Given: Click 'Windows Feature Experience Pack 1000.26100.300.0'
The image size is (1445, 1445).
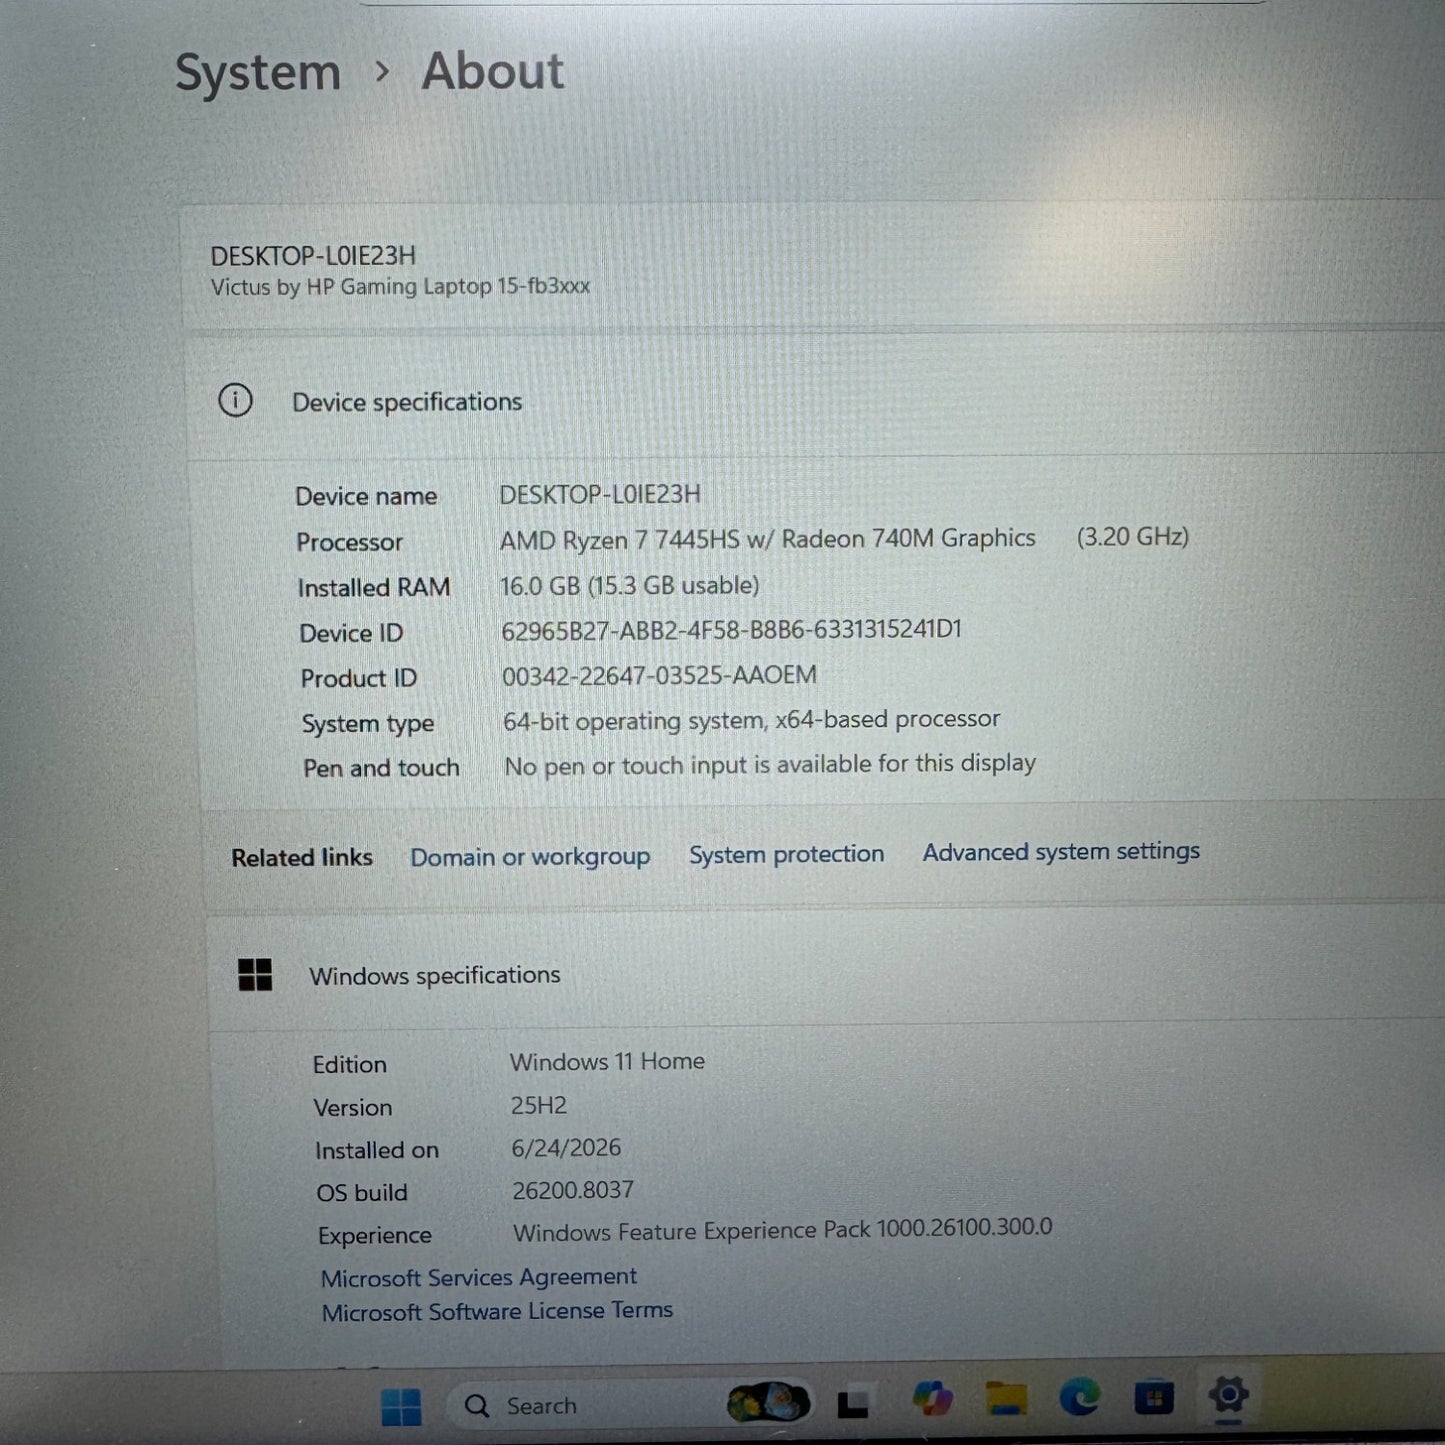Looking at the screenshot, I should pyautogui.click(x=783, y=1230).
